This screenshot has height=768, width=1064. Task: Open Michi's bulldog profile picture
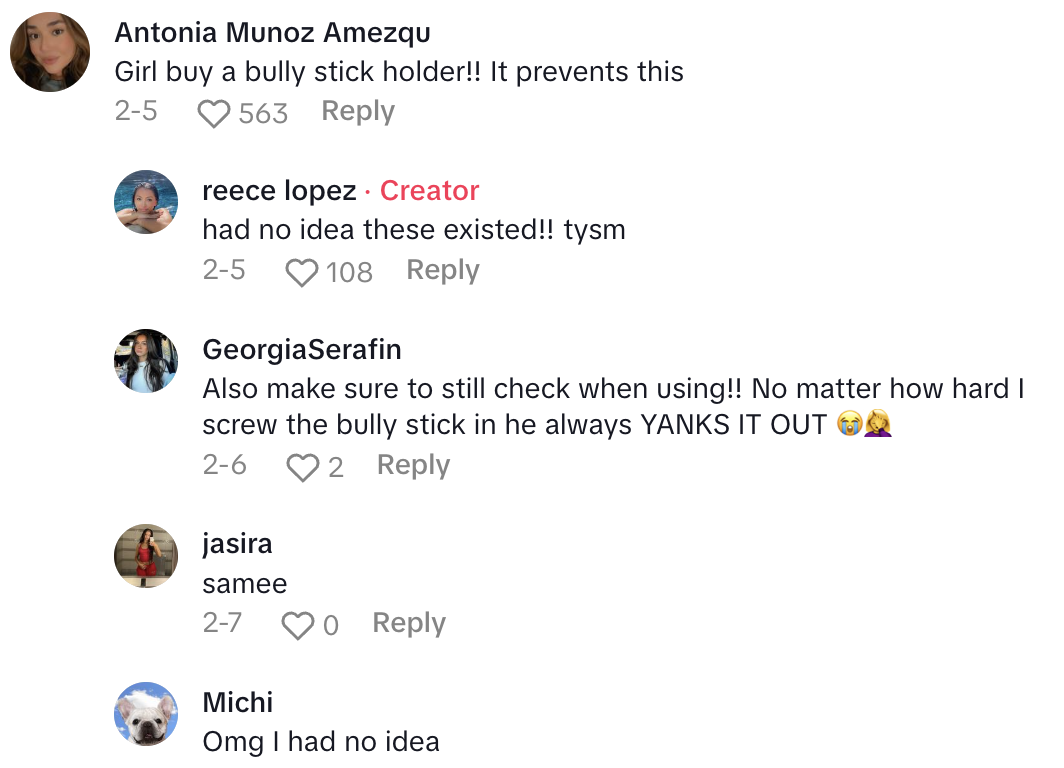(x=145, y=714)
